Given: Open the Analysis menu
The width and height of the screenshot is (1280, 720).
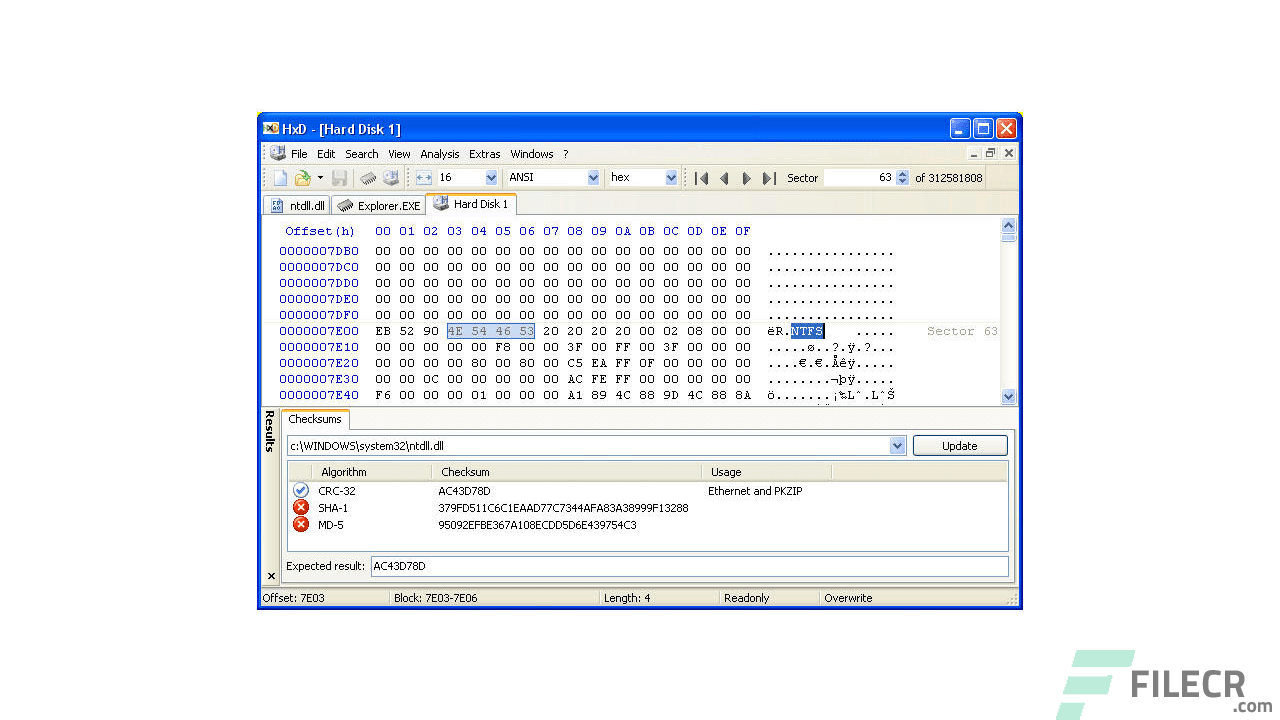Looking at the screenshot, I should pyautogui.click(x=440, y=154).
